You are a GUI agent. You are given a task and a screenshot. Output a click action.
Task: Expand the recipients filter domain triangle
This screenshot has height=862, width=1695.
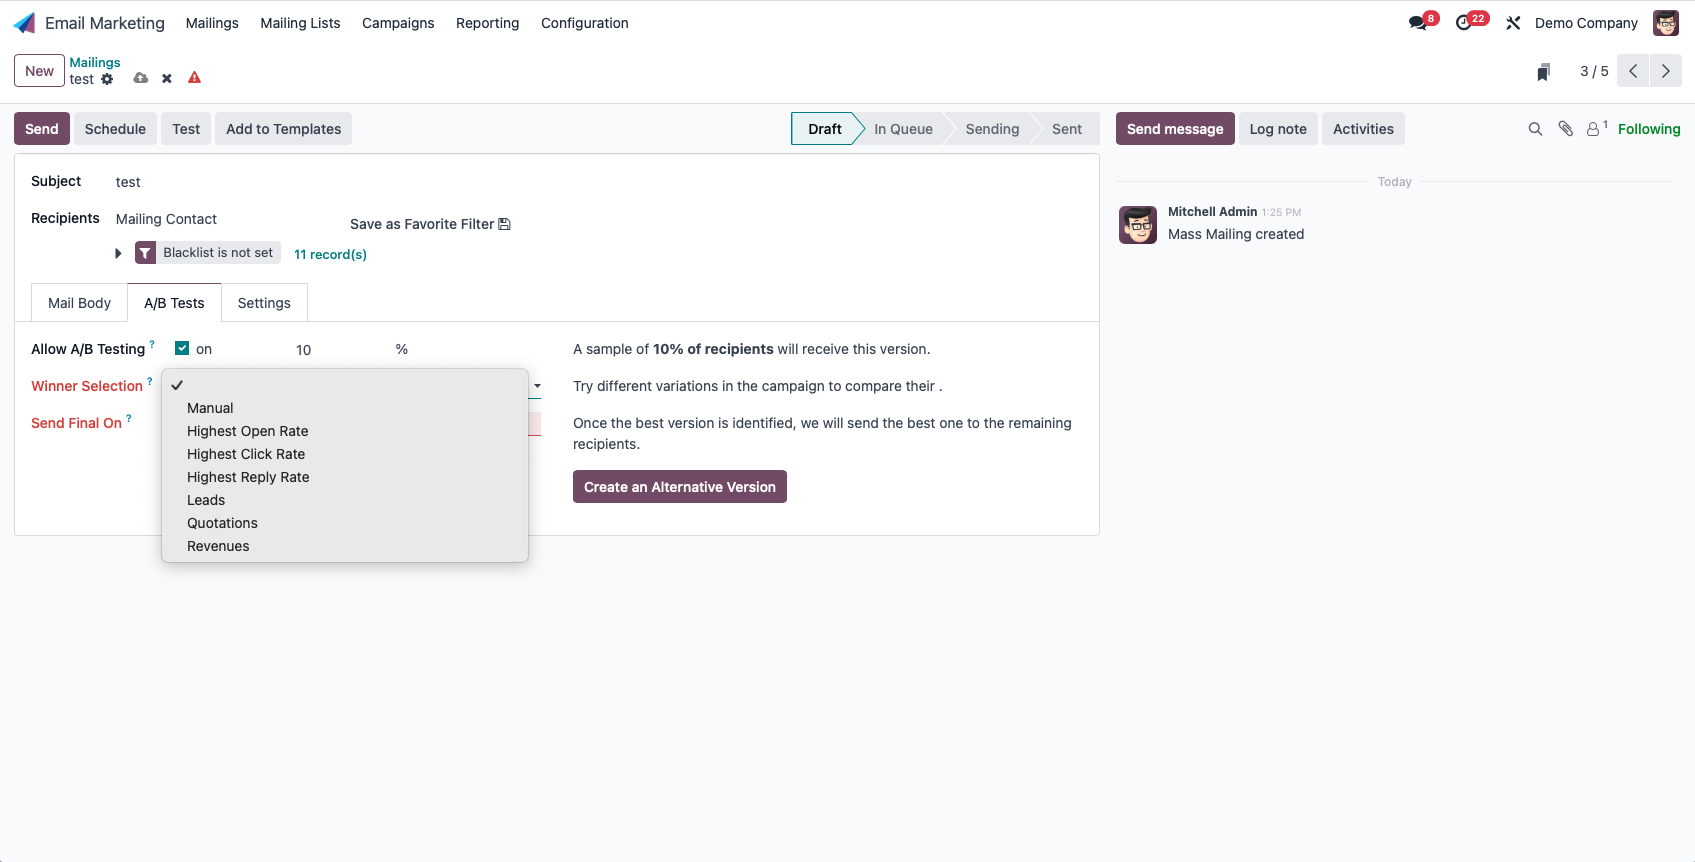[118, 254]
